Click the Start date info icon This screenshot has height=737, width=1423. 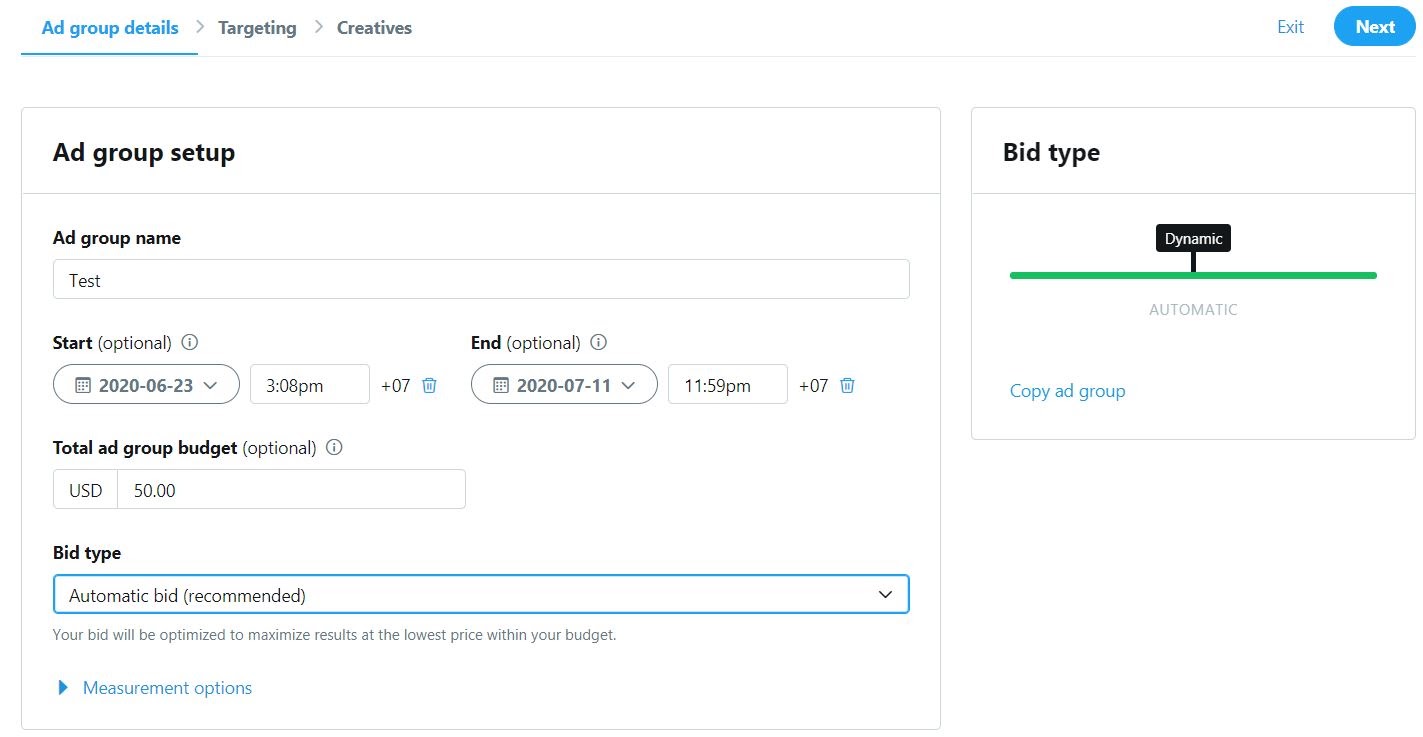tap(190, 342)
